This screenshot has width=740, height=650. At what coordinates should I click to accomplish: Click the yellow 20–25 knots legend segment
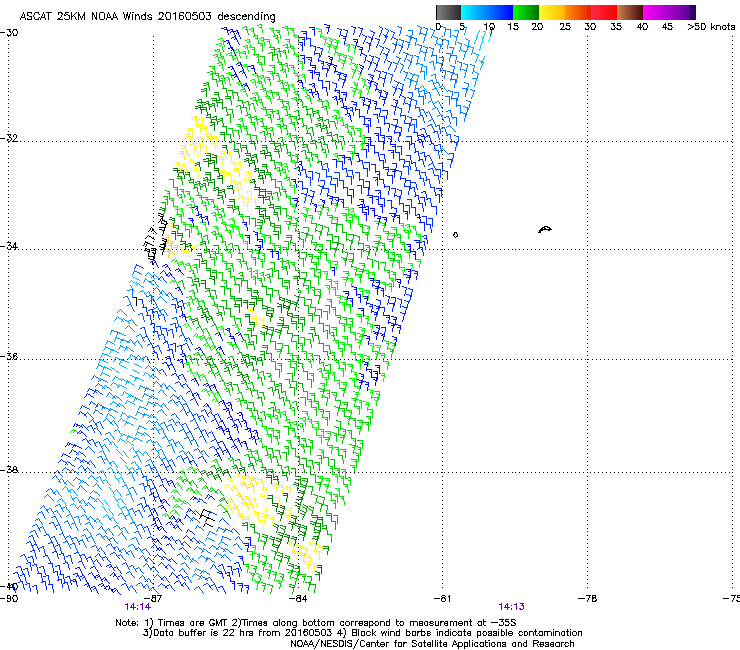point(552,12)
